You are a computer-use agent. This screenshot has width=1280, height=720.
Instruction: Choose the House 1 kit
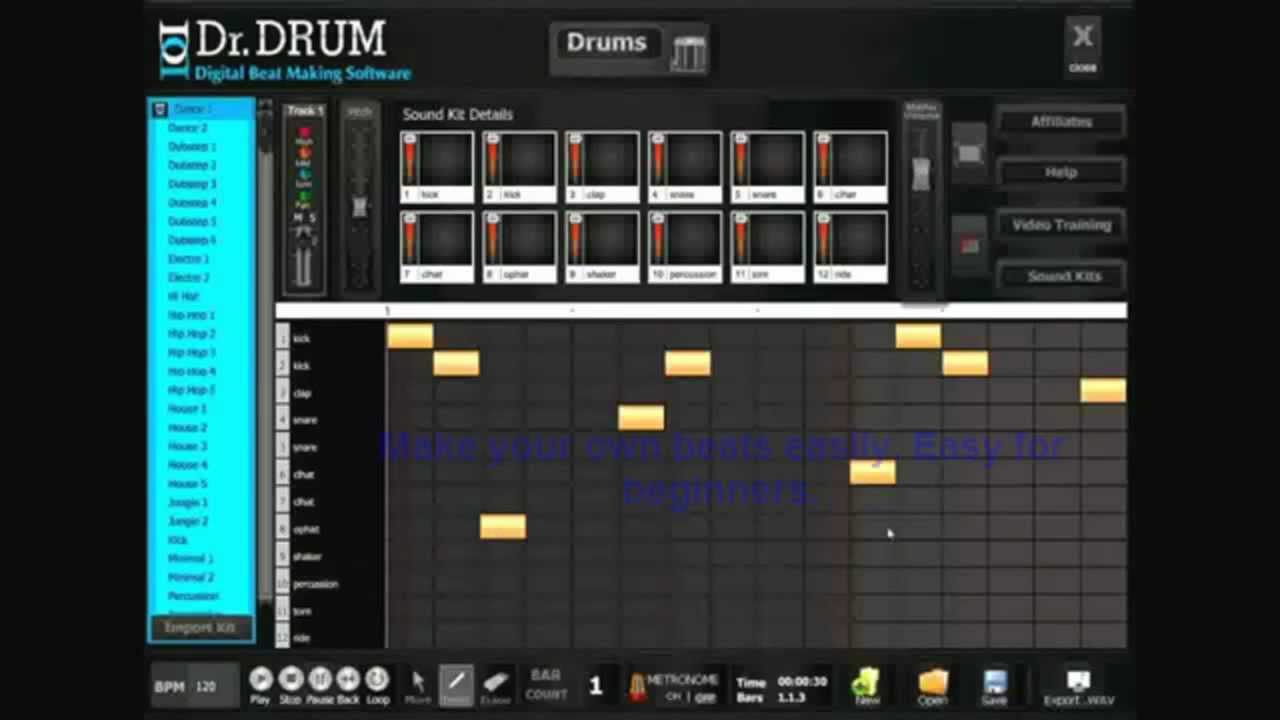tap(188, 409)
